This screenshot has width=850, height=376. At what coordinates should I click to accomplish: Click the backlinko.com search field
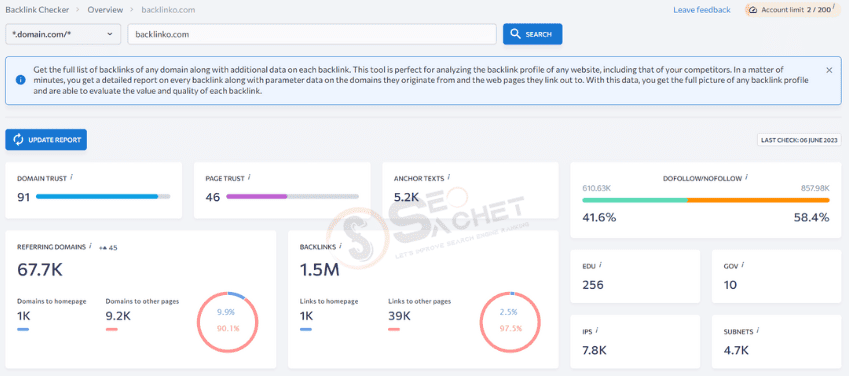[x=312, y=34]
